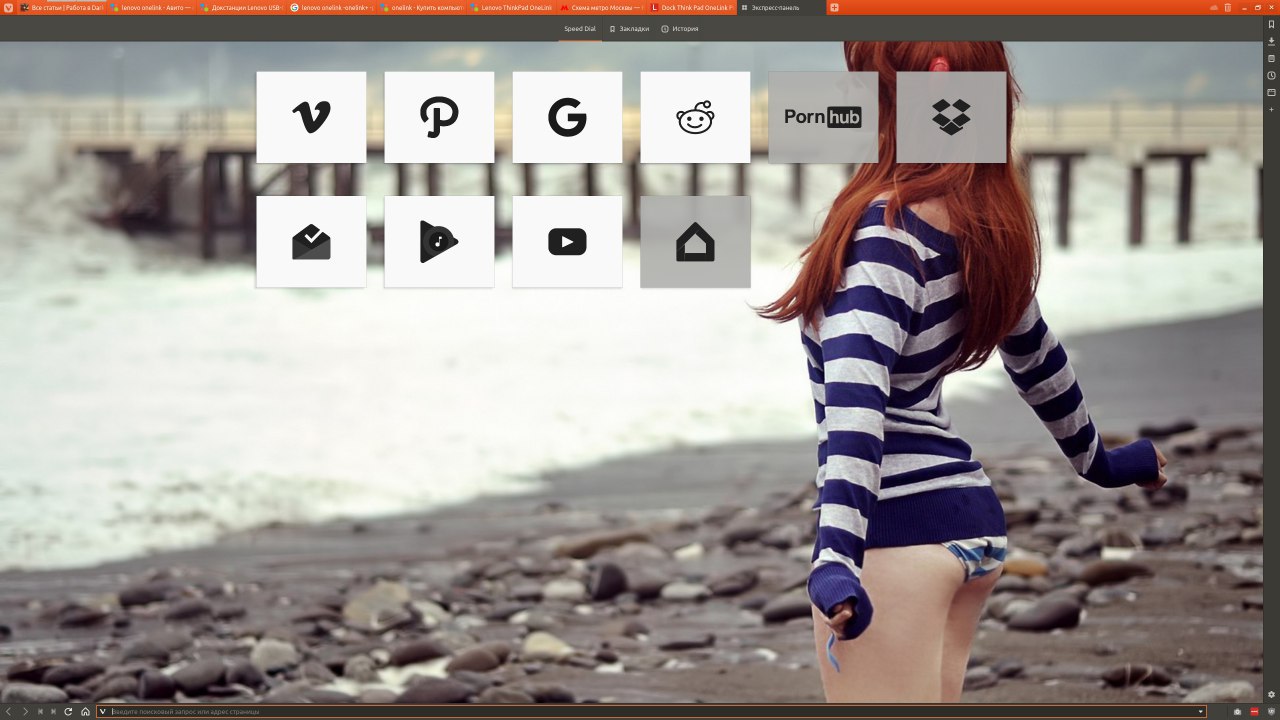Go to the home page
This screenshot has width=1280, height=720.
(x=85, y=711)
